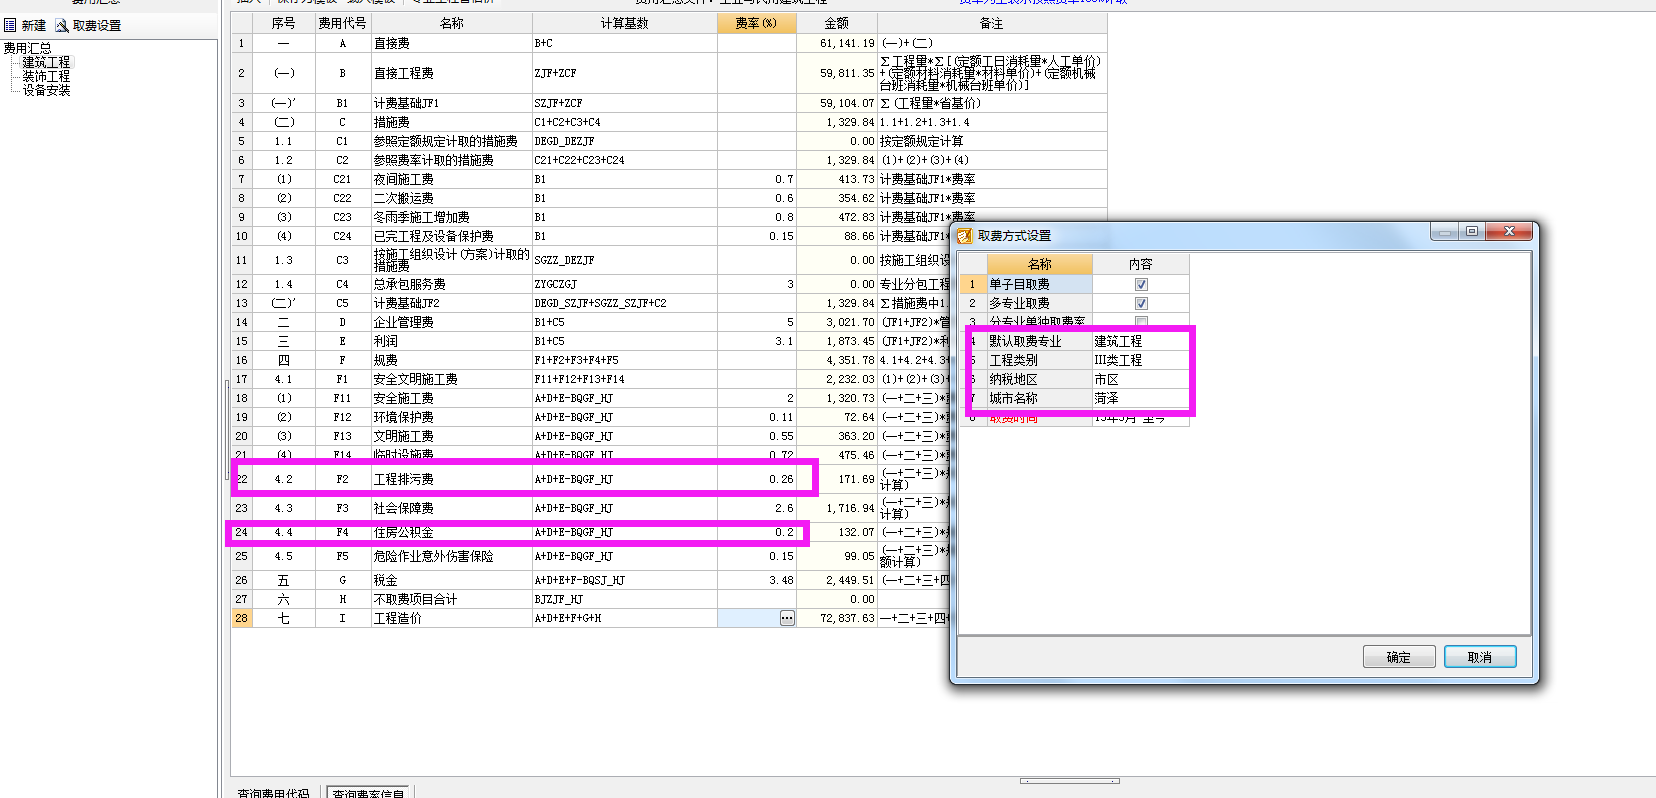Click the 直接工程费 name cell
Viewport: 1656px width, 798px height.
[451, 73]
